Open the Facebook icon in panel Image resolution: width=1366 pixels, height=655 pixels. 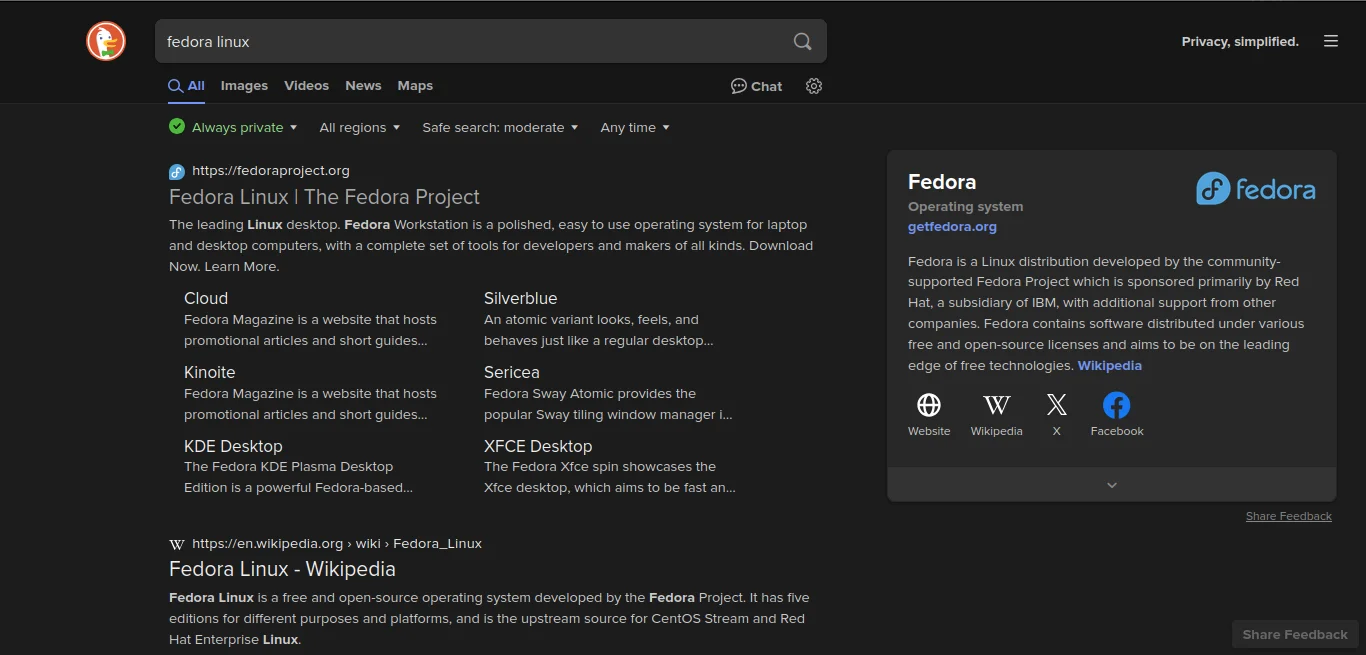(1117, 405)
